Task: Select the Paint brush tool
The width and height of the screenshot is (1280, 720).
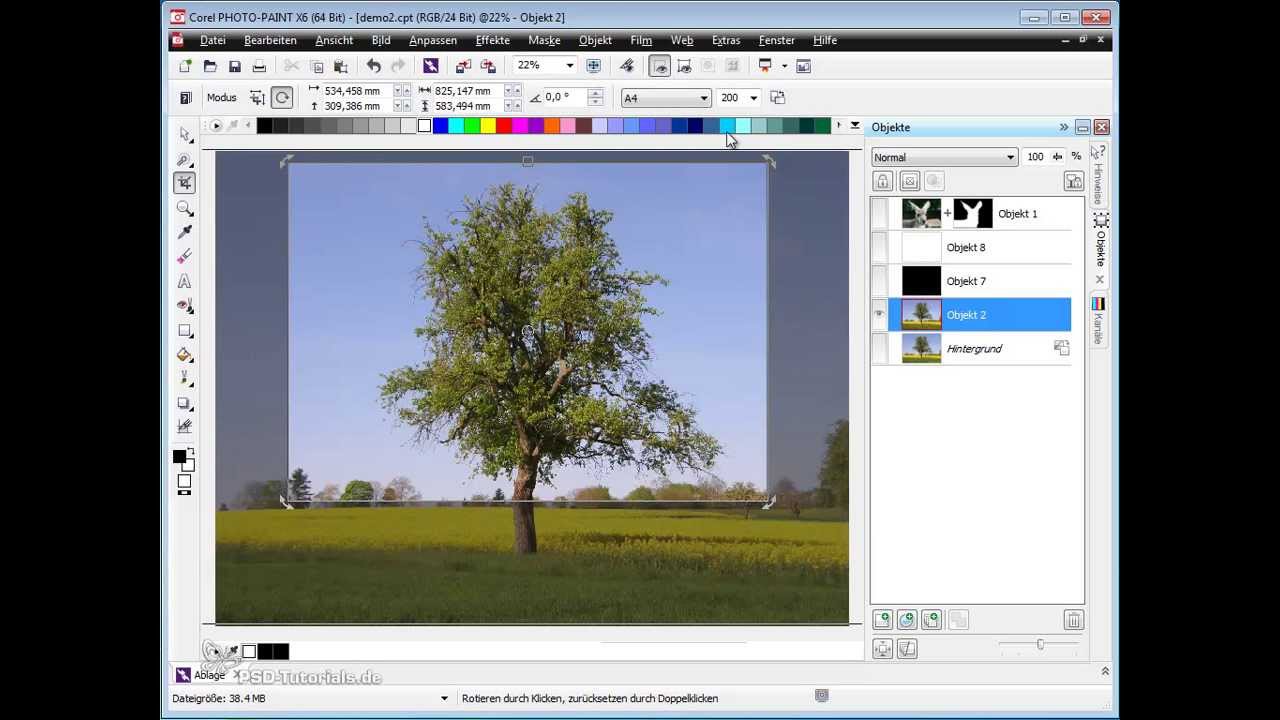Action: (x=185, y=378)
